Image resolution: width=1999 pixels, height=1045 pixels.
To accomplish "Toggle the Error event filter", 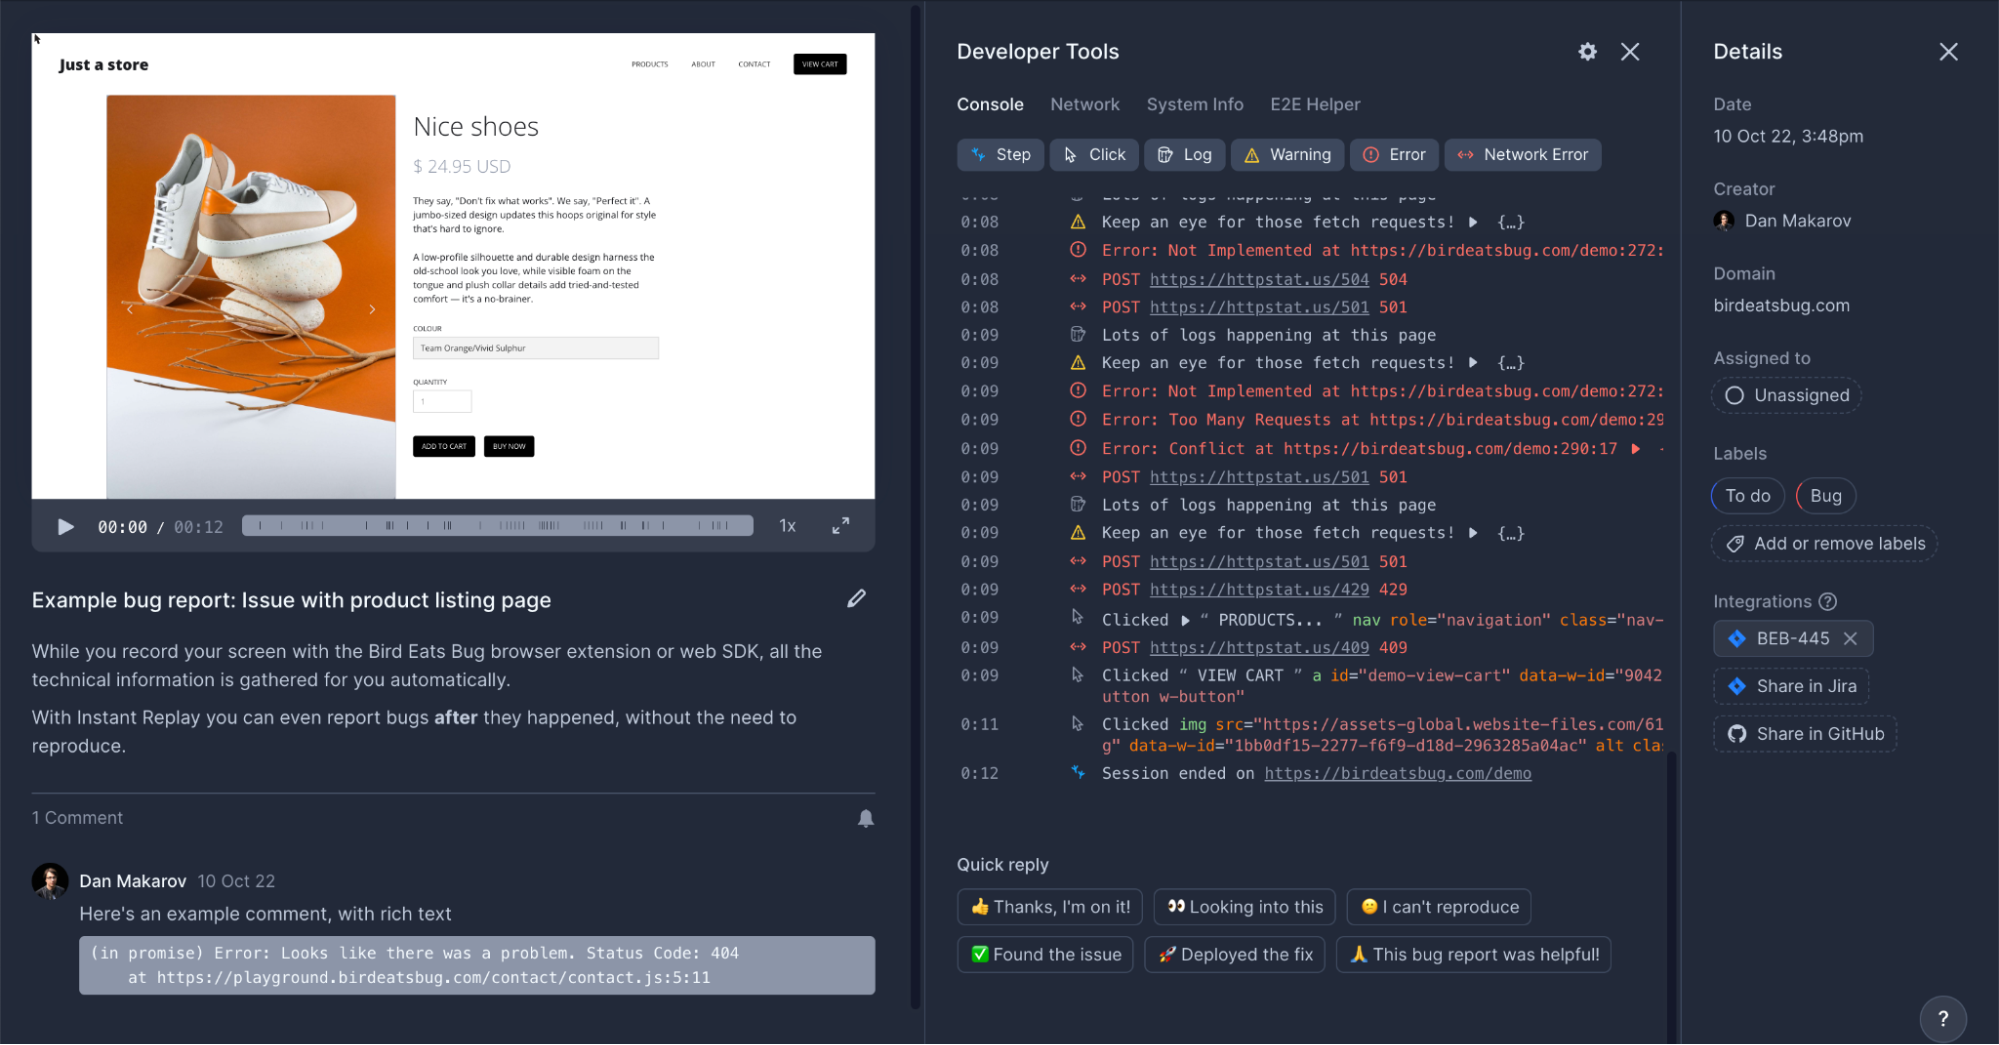I will click(x=1394, y=154).
